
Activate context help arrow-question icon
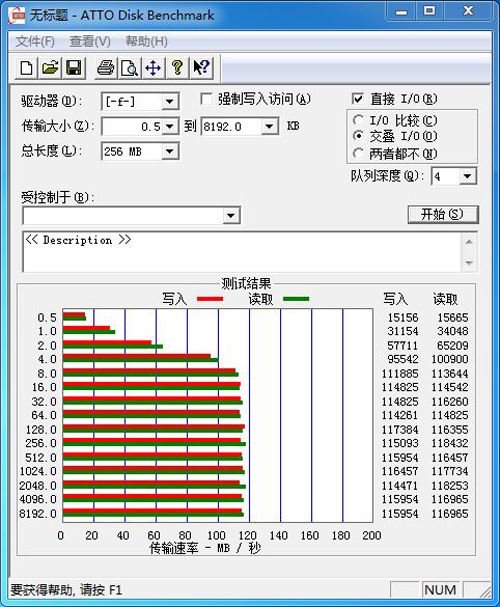point(201,68)
